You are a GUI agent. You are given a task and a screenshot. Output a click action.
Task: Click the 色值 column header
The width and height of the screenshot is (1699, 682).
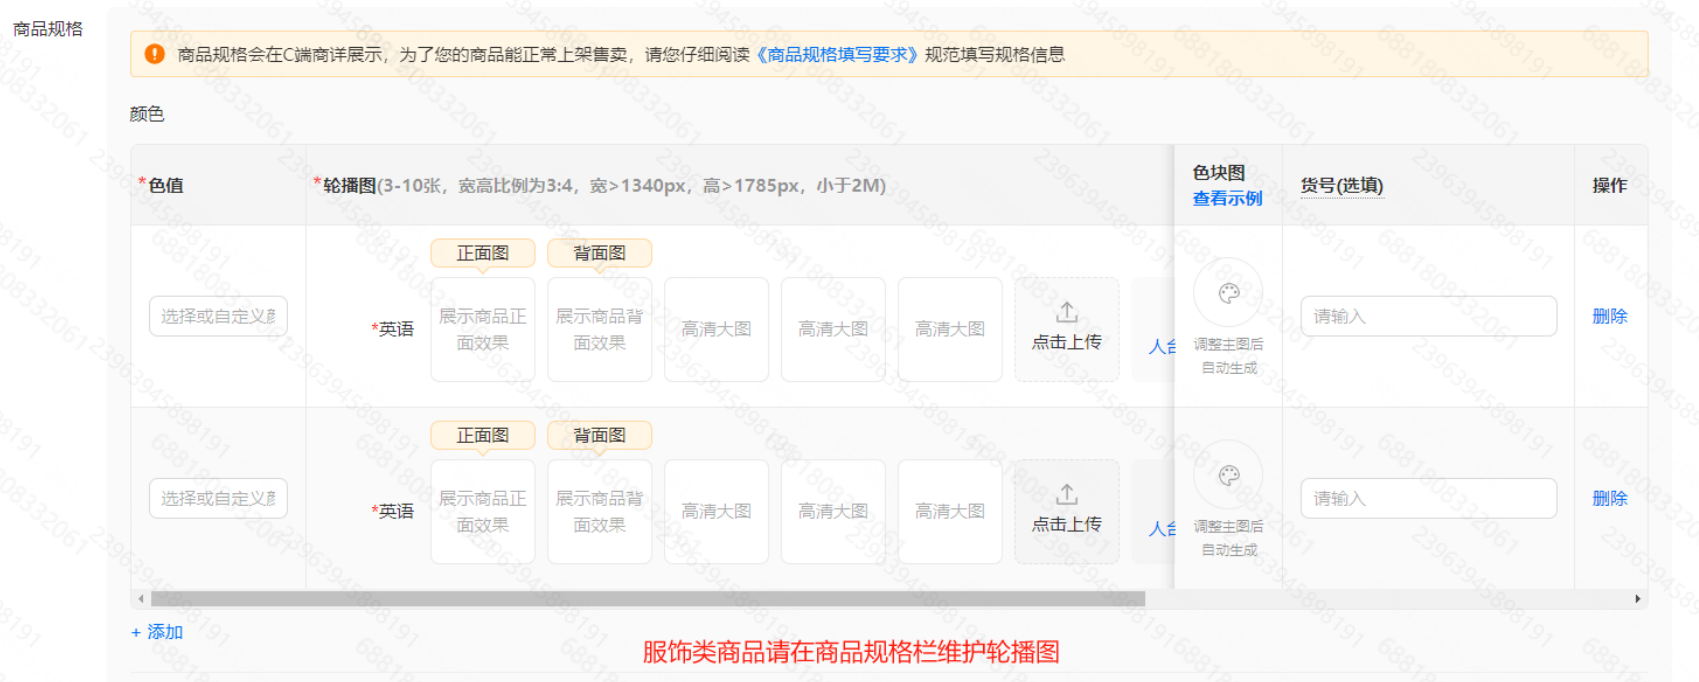[166, 185]
